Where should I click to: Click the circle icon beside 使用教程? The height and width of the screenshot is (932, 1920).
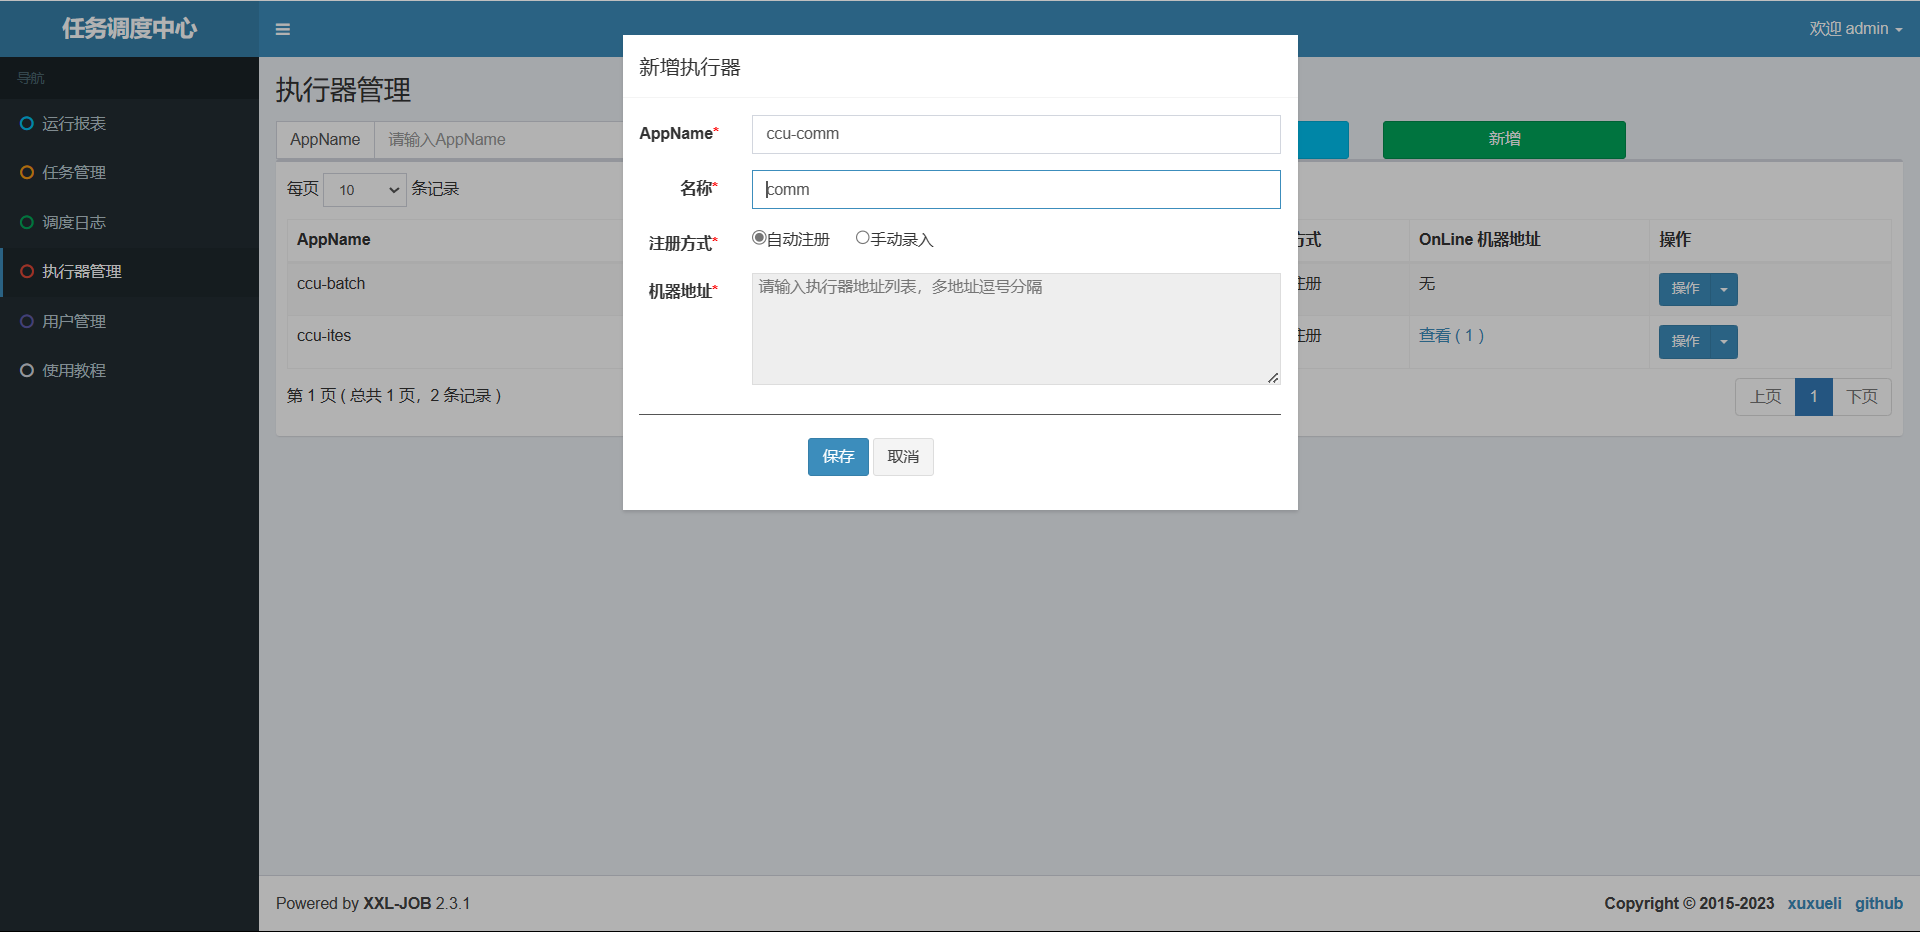27,370
